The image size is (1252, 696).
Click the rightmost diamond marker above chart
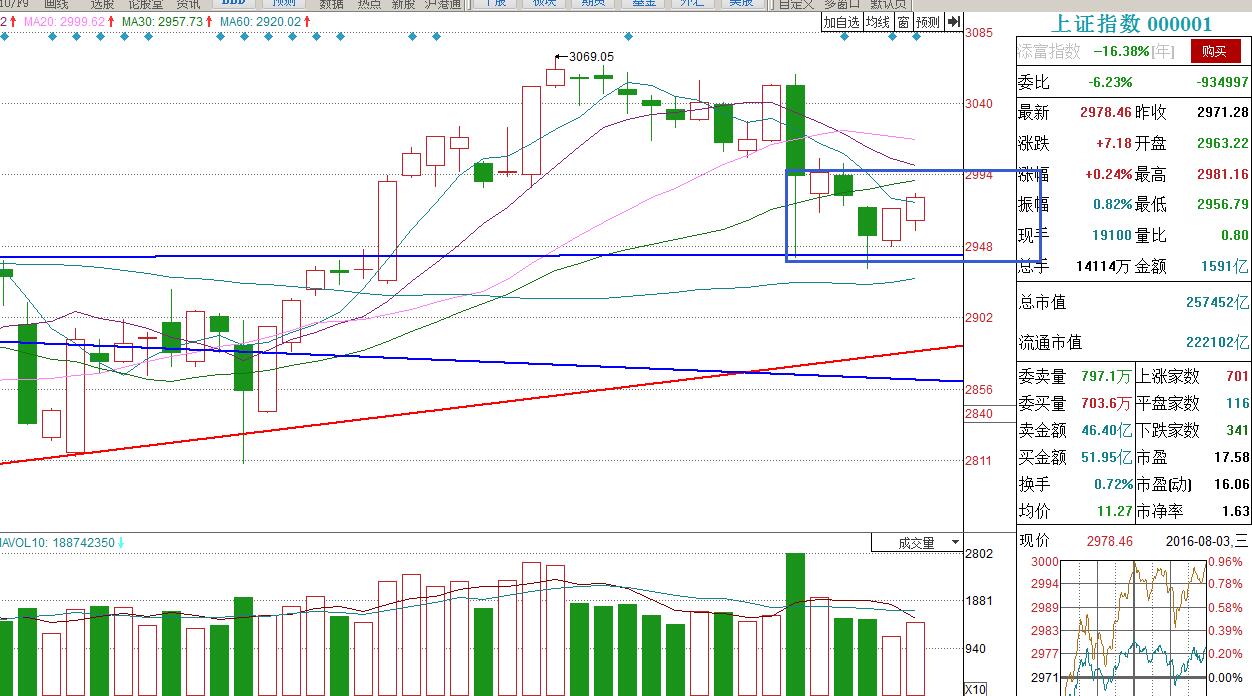tap(916, 37)
